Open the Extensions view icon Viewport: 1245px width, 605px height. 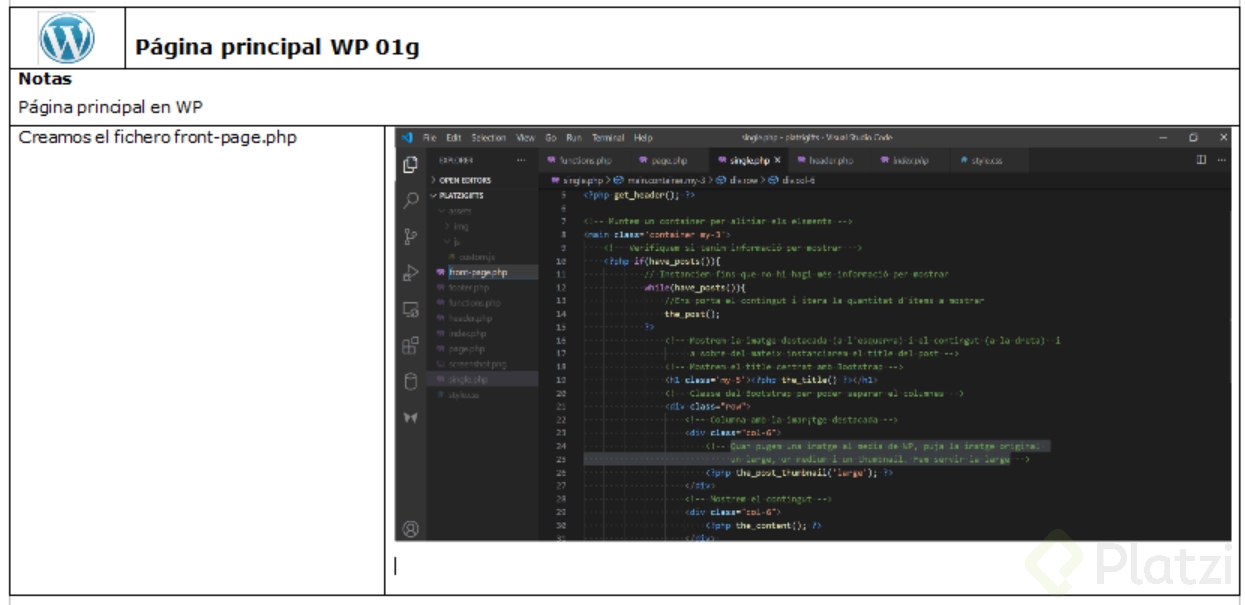click(409, 346)
